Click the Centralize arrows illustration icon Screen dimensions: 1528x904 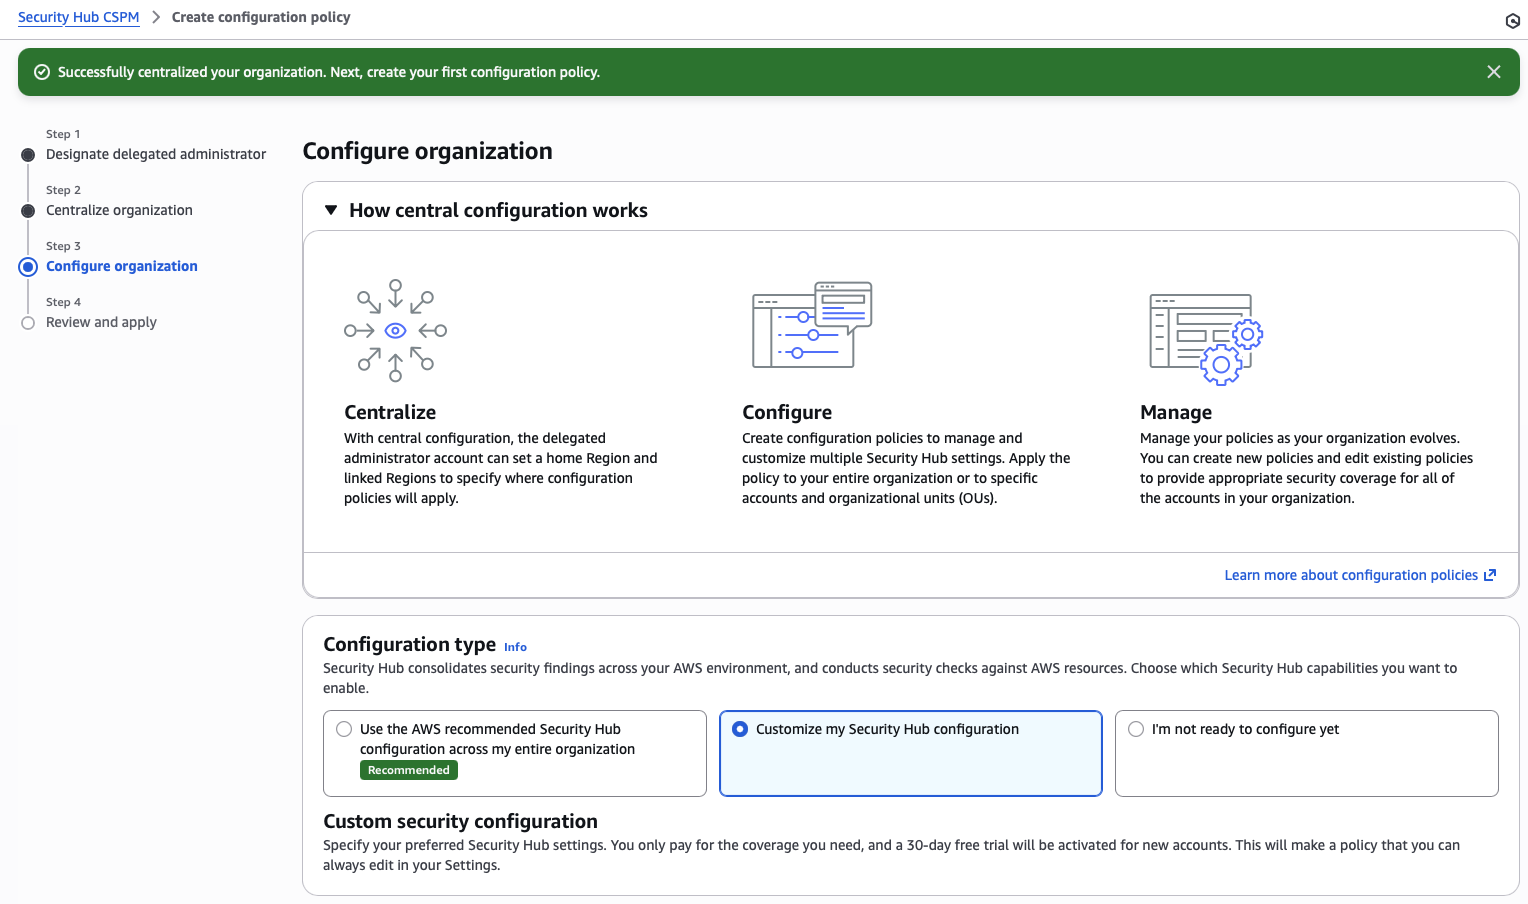(x=395, y=331)
